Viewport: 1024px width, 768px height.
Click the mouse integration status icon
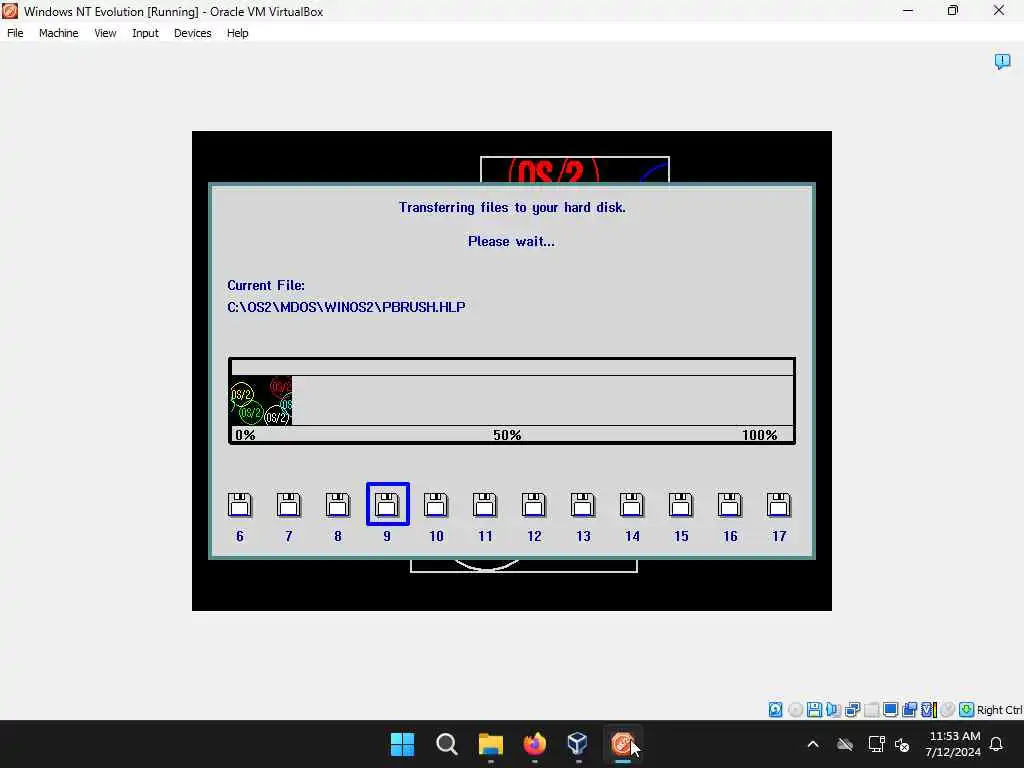click(948, 710)
